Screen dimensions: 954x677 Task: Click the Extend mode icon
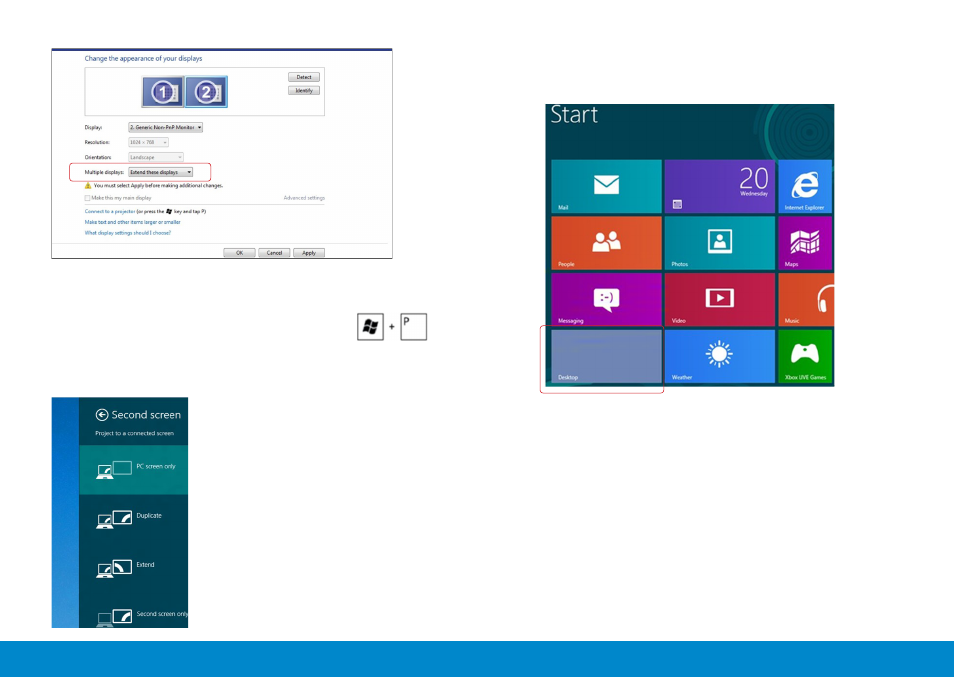pos(114,568)
